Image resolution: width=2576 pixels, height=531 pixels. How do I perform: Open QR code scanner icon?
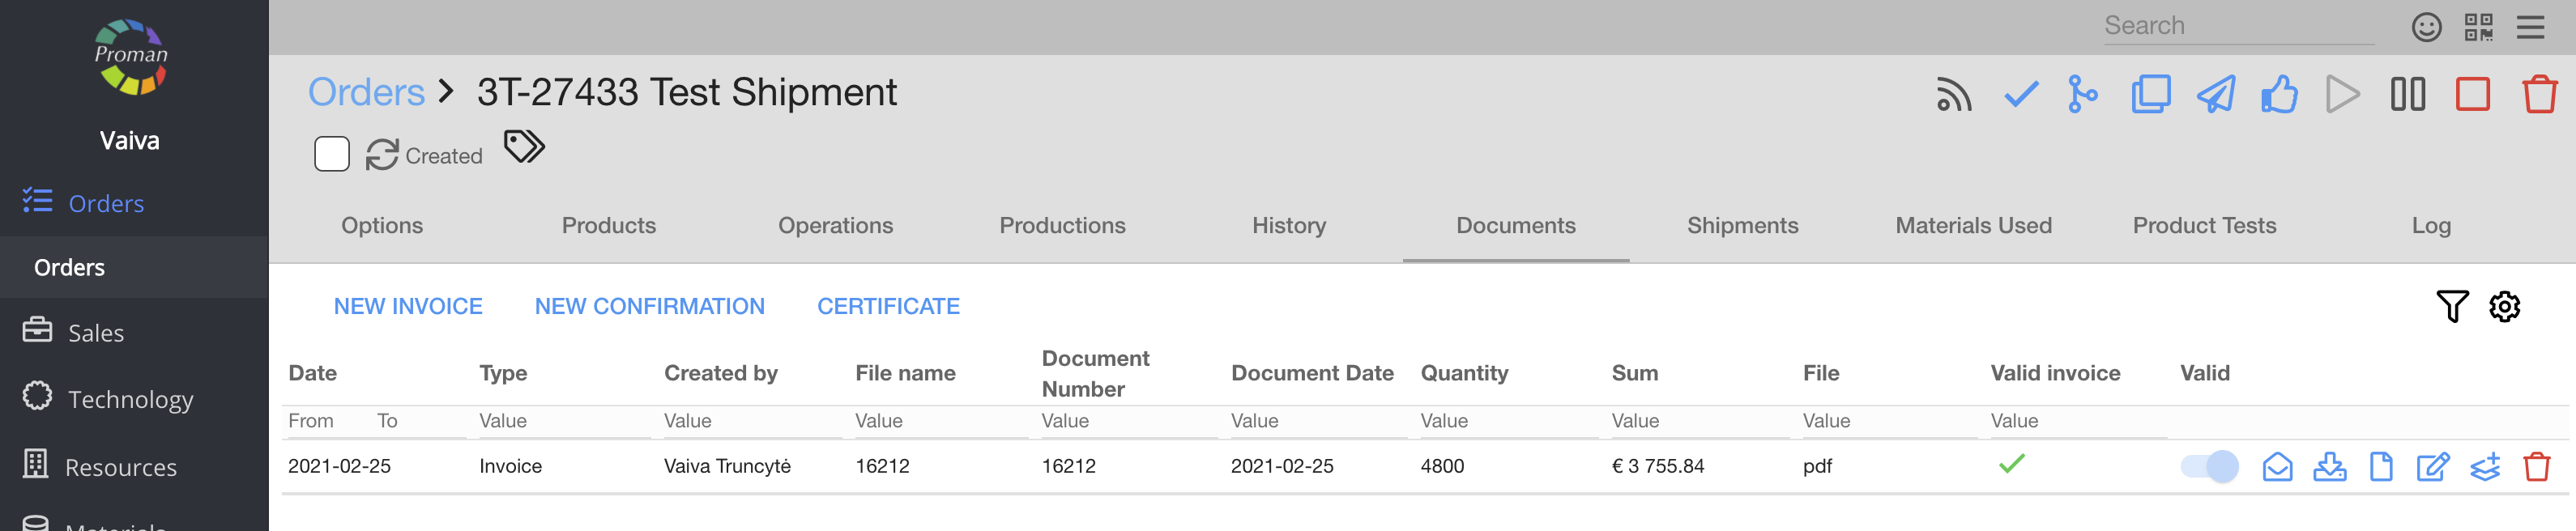coord(2479,27)
